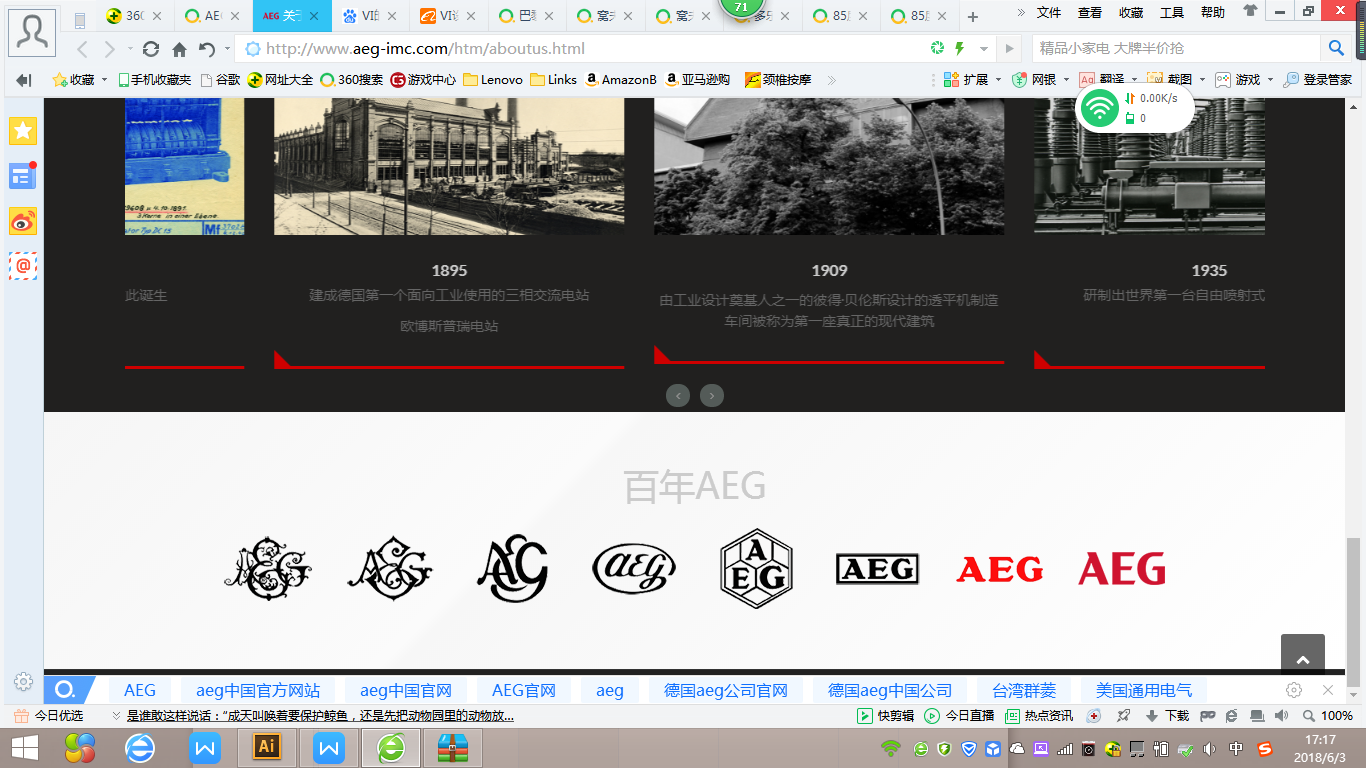The height and width of the screenshot is (768, 1366).
Task: Click the browser back arrow
Action: 83,49
